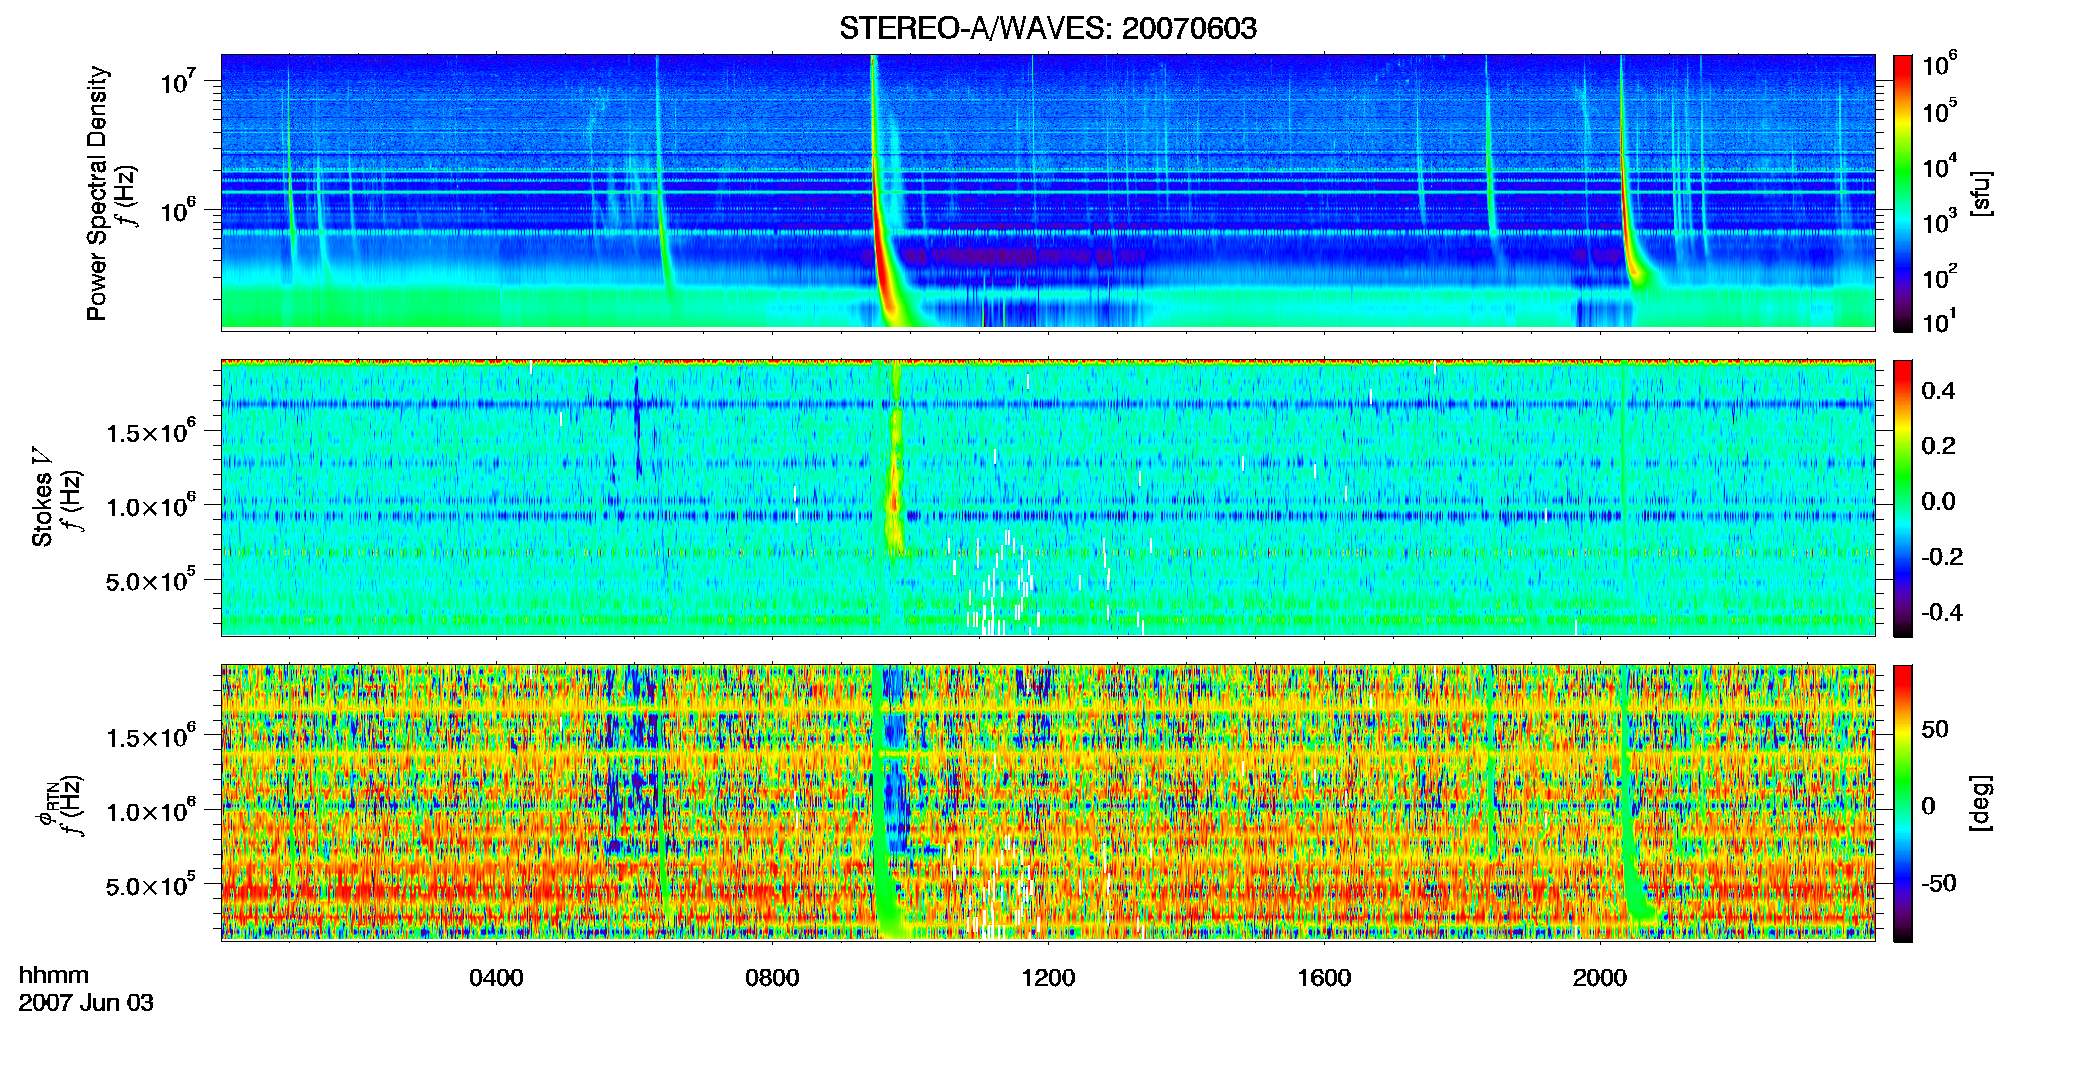Click the Stokes V axis label

pyautogui.click(x=42, y=498)
